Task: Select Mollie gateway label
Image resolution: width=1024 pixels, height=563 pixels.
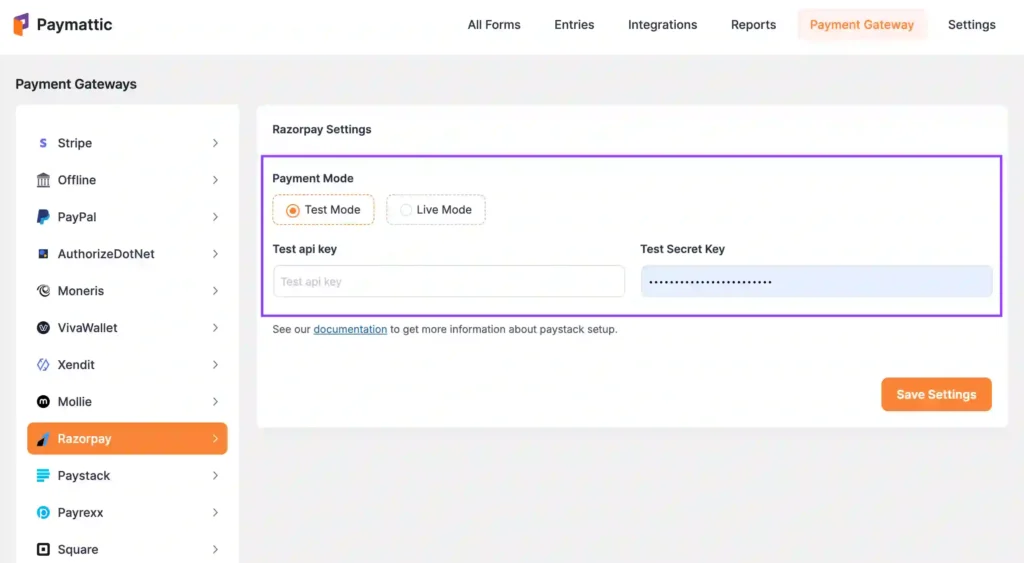Action: click(74, 402)
